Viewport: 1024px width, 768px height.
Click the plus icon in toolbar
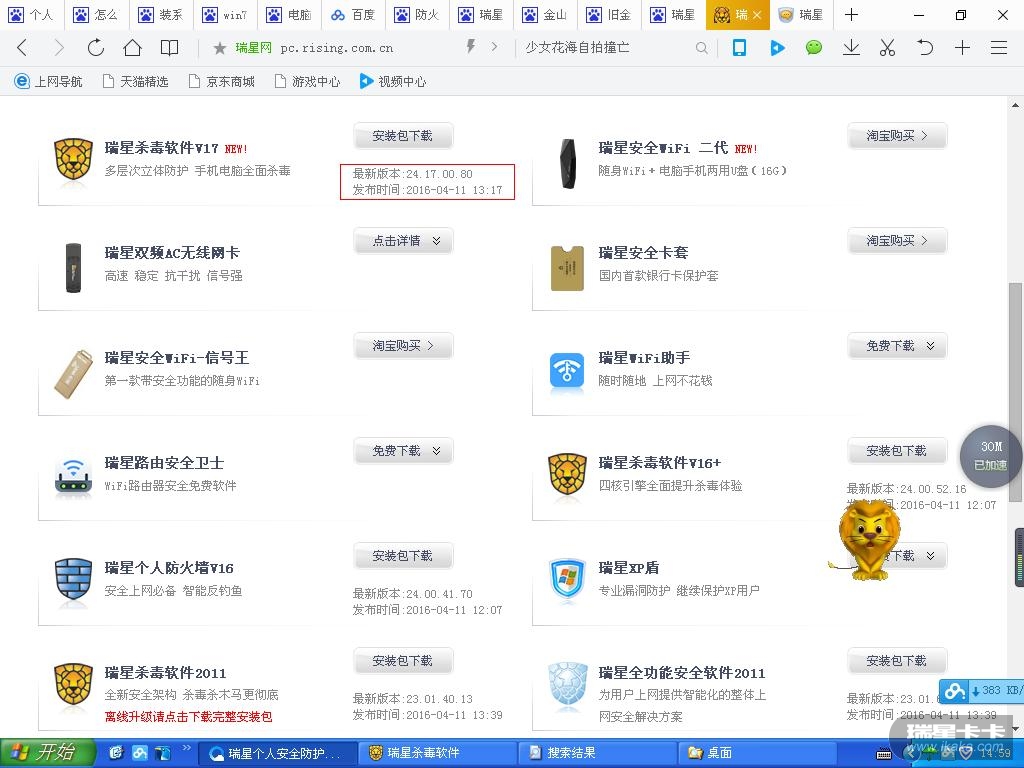tap(962, 47)
